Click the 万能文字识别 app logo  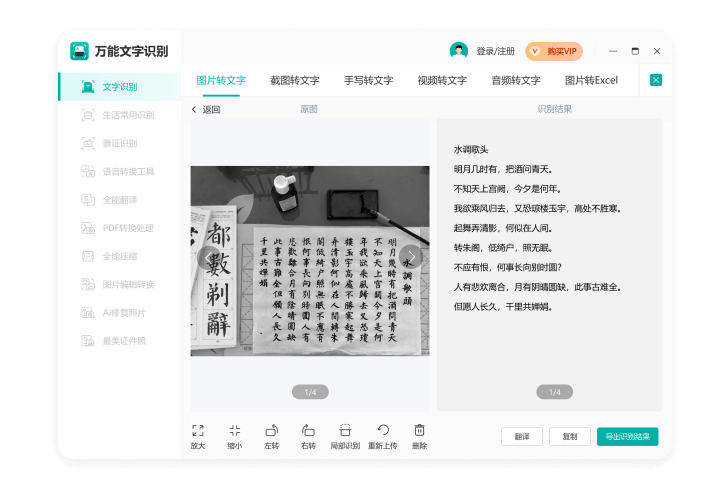79,51
